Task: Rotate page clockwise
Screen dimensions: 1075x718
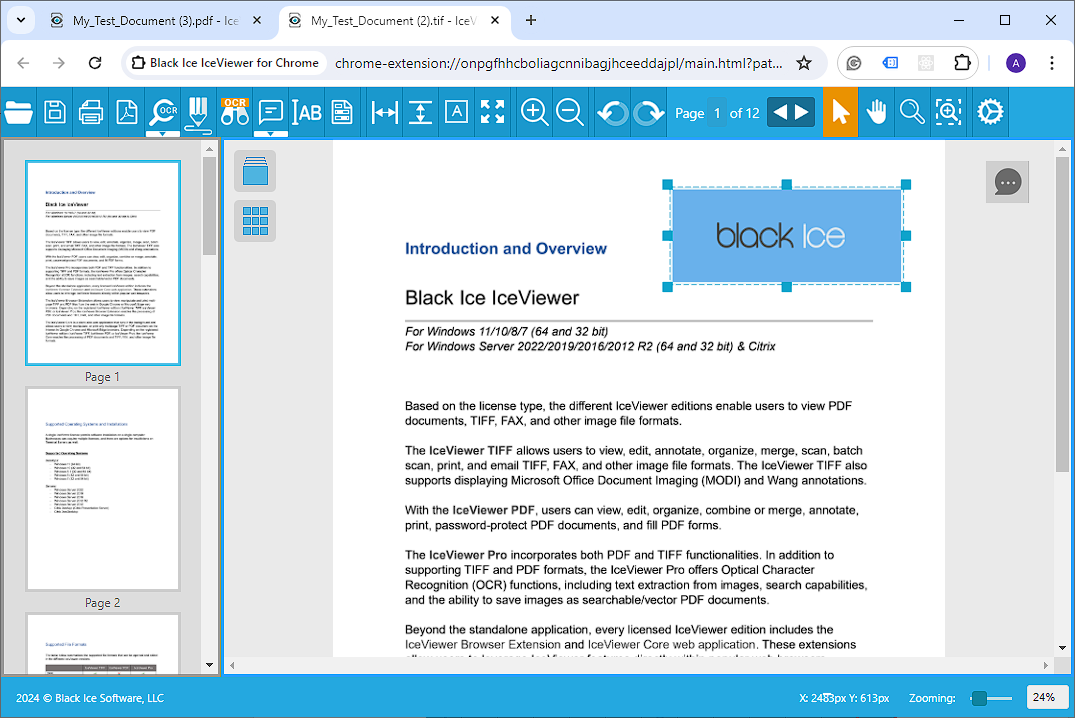Action: point(649,112)
